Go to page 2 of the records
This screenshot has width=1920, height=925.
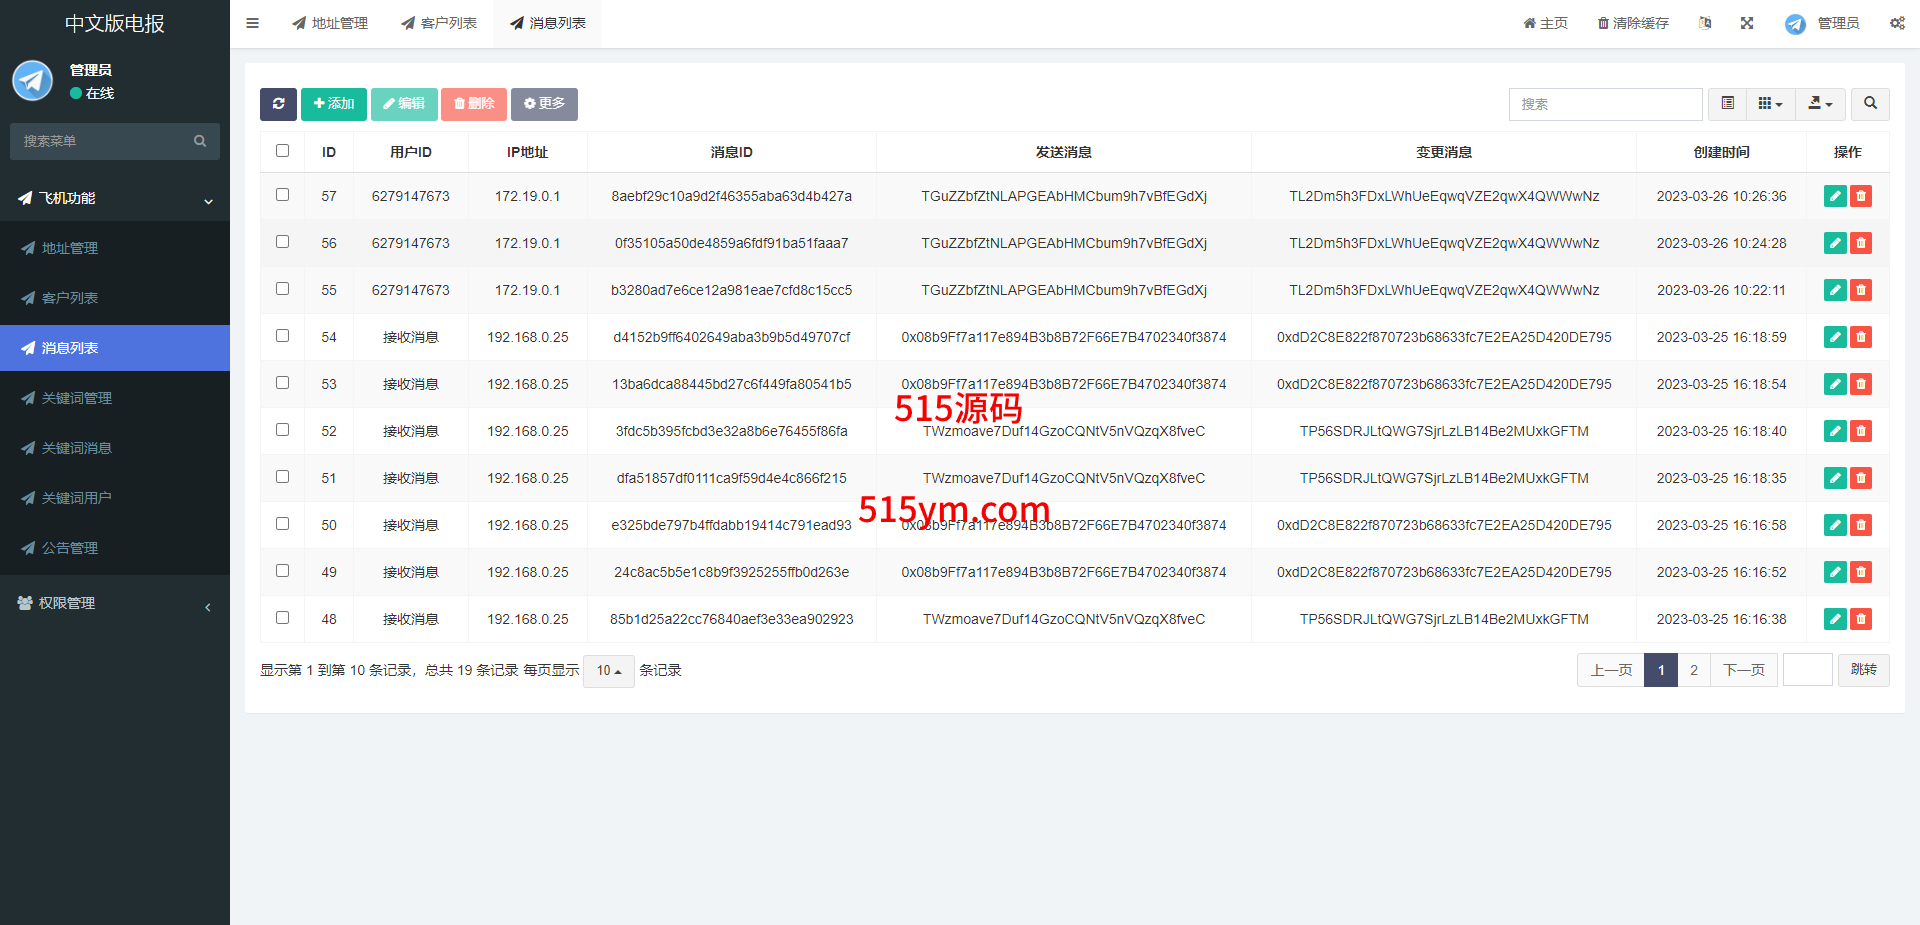tap(1694, 670)
